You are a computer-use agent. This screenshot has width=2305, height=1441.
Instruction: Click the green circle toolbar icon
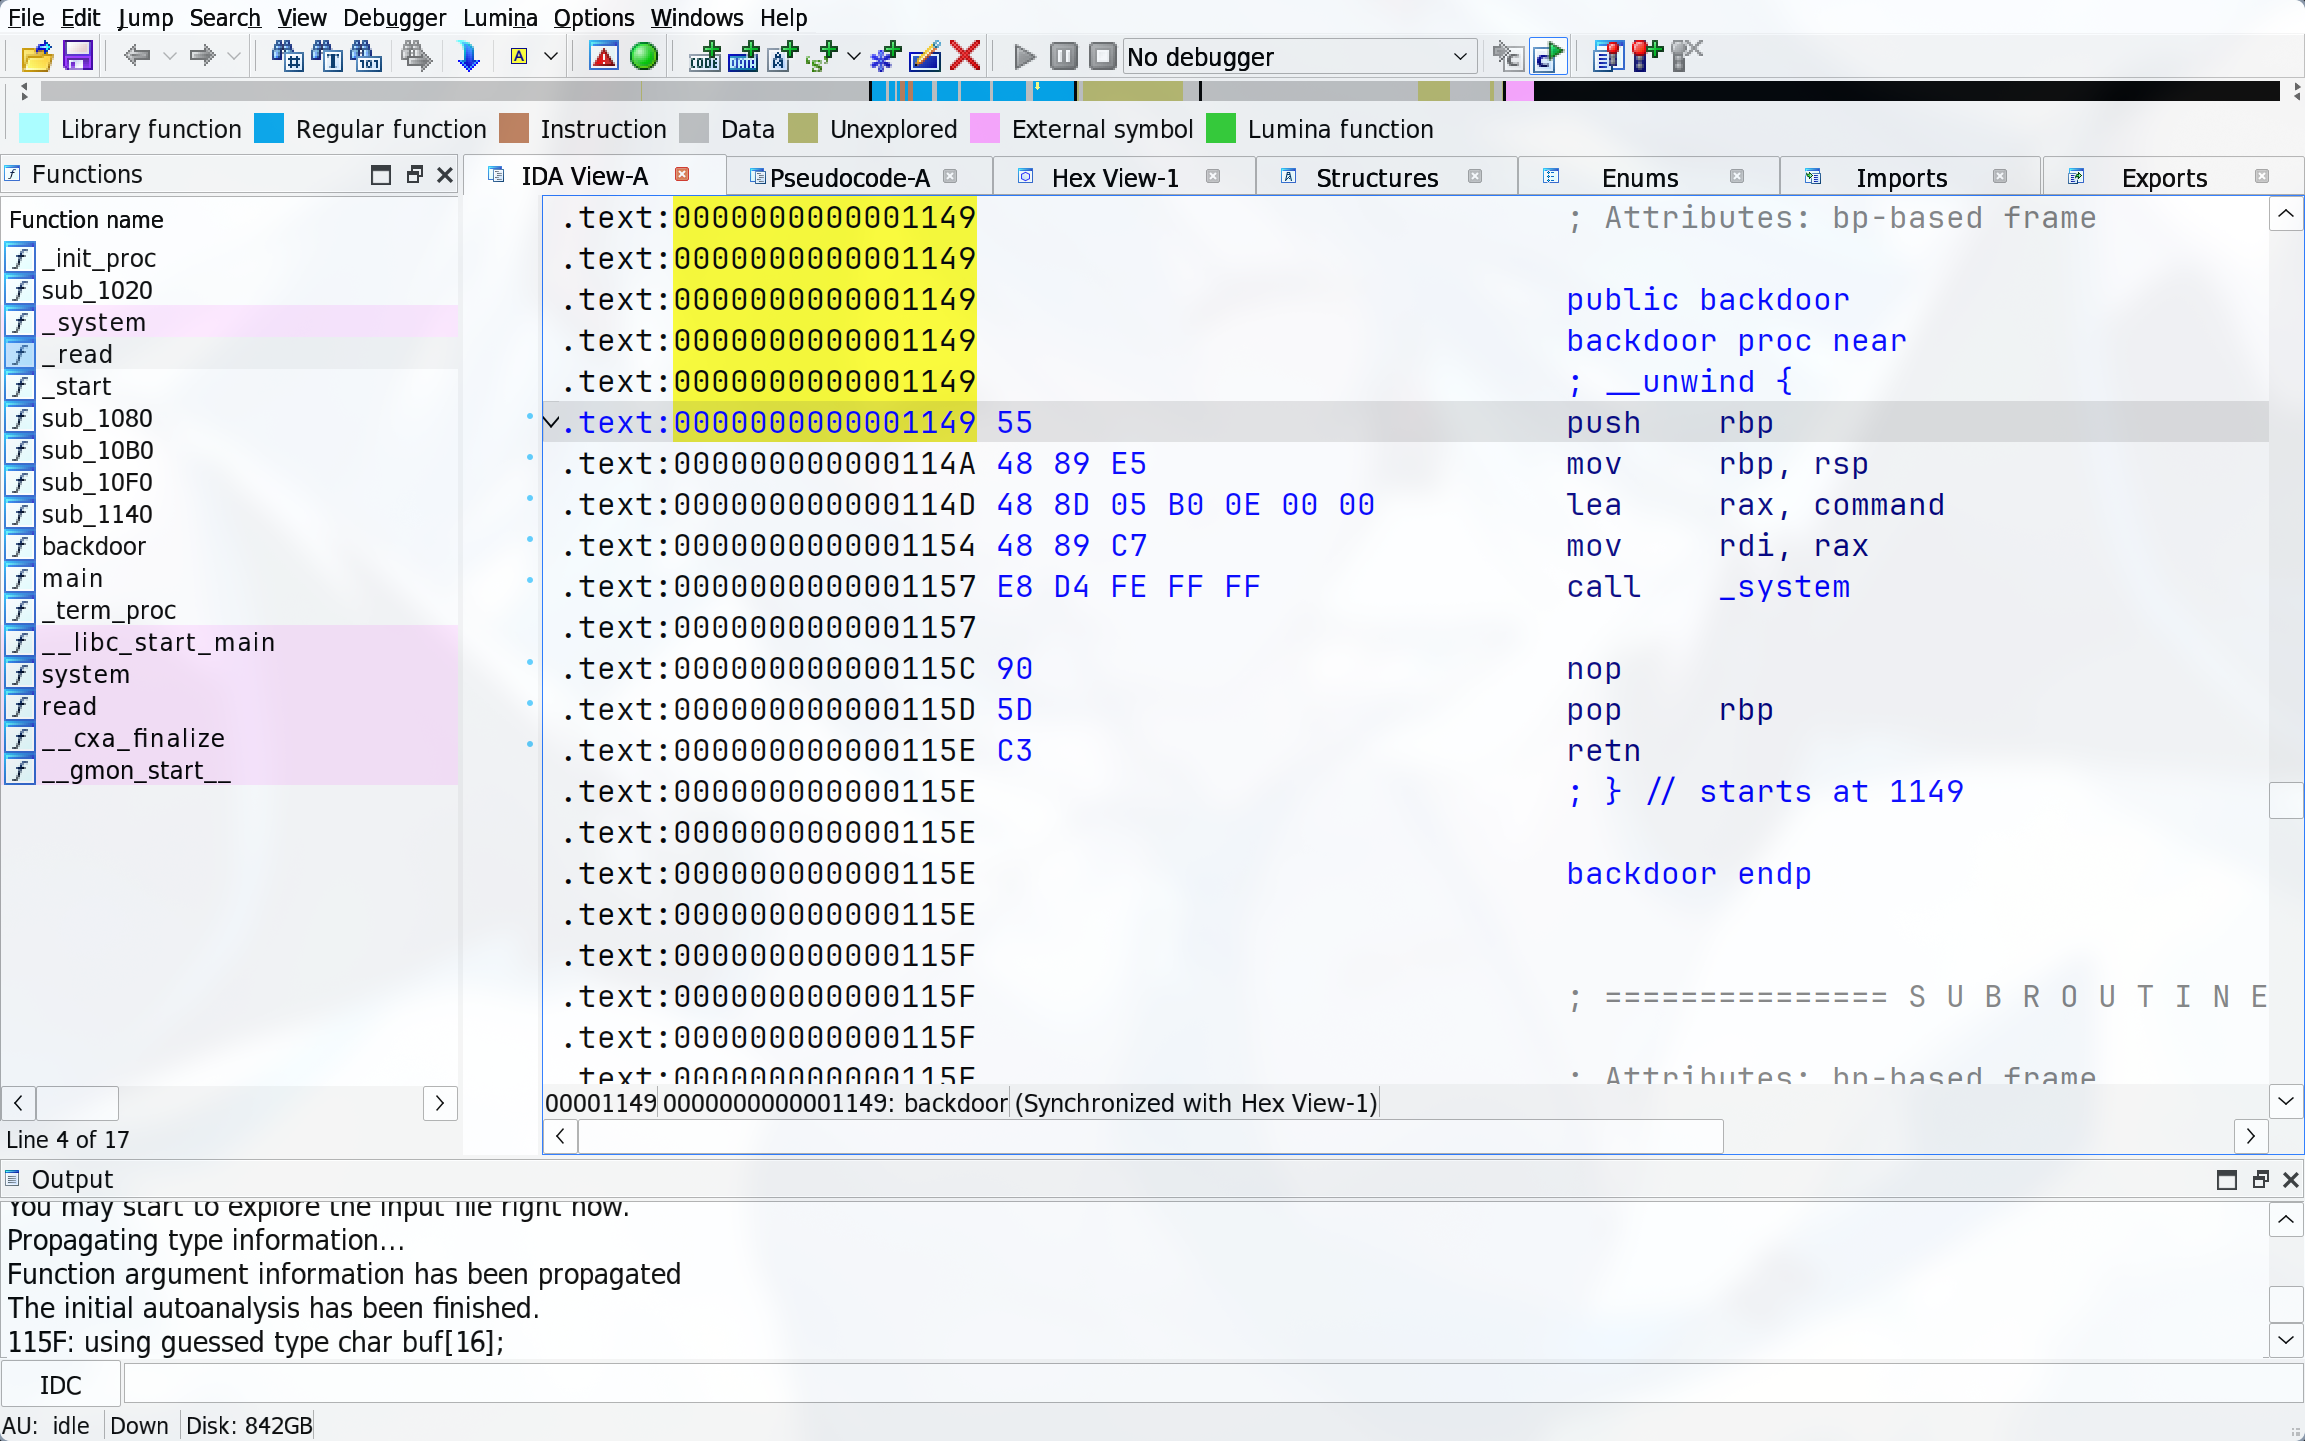pyautogui.click(x=644, y=56)
